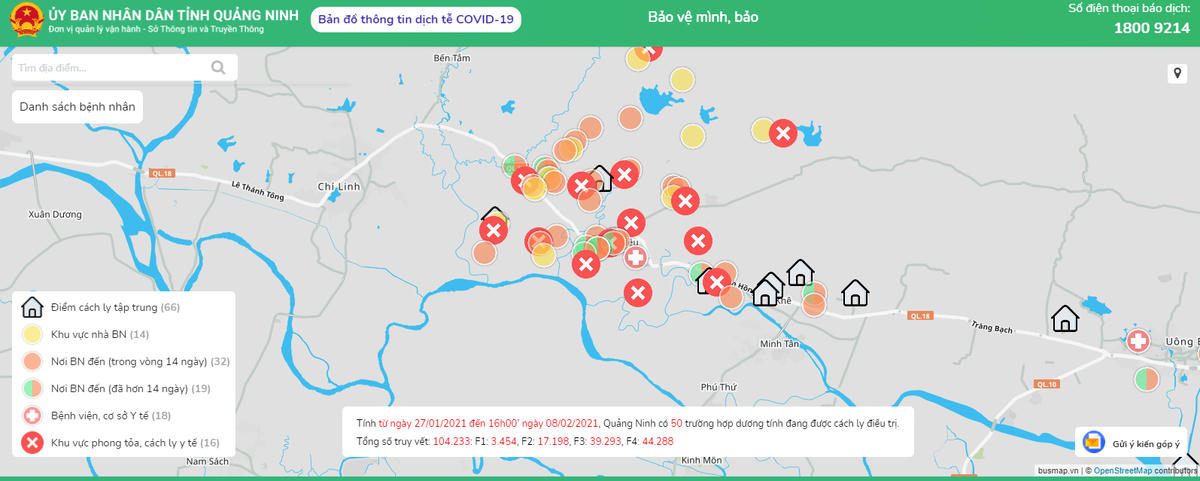Focus the 'Tìm địa điểm...' search field

110,68
